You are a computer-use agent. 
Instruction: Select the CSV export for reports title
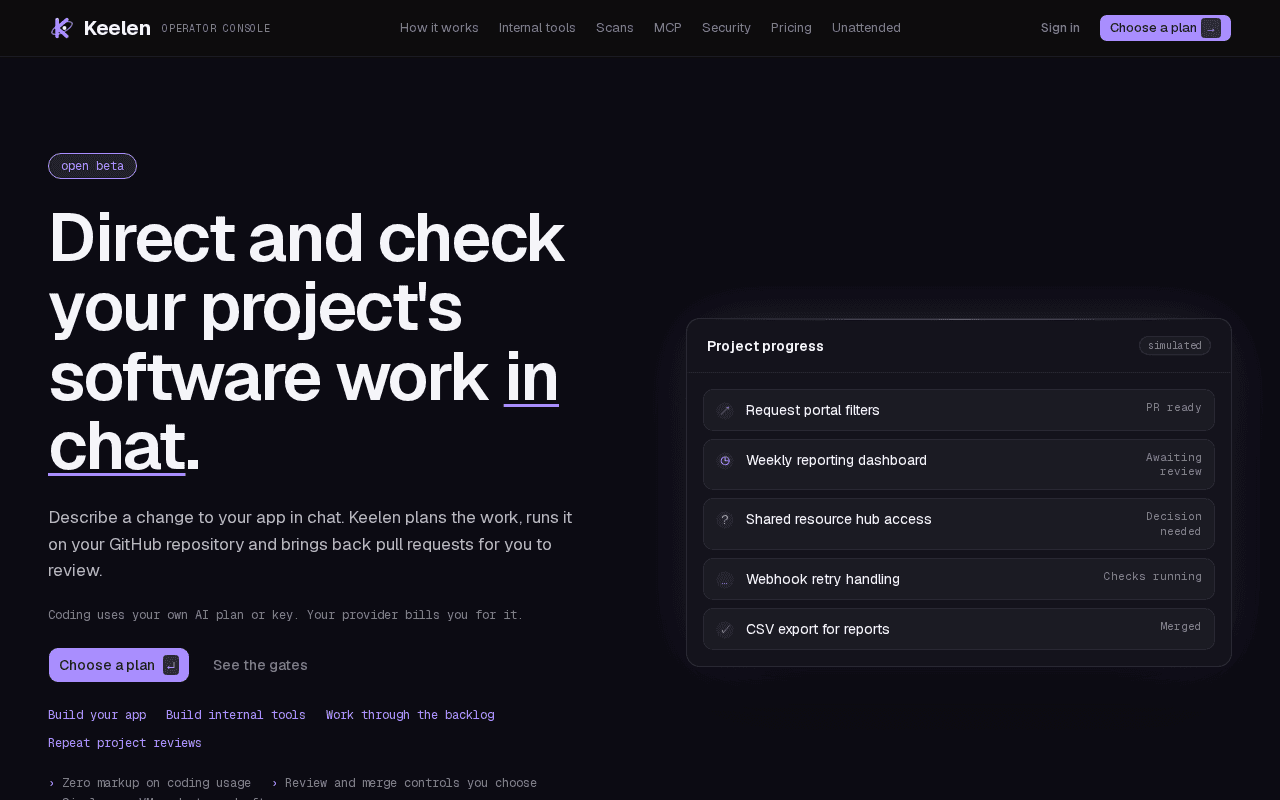[818, 629]
